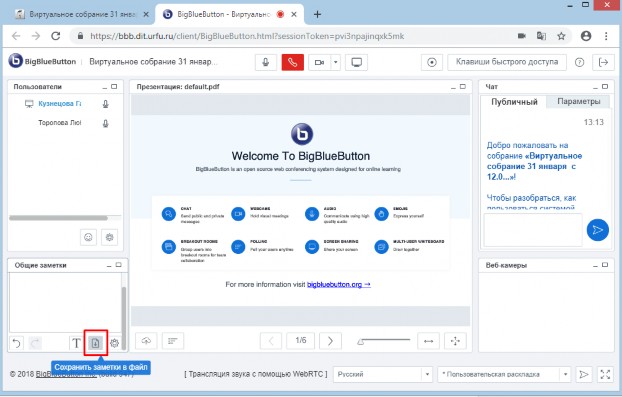Open bigbluebutton.org link in slide

click(339, 284)
